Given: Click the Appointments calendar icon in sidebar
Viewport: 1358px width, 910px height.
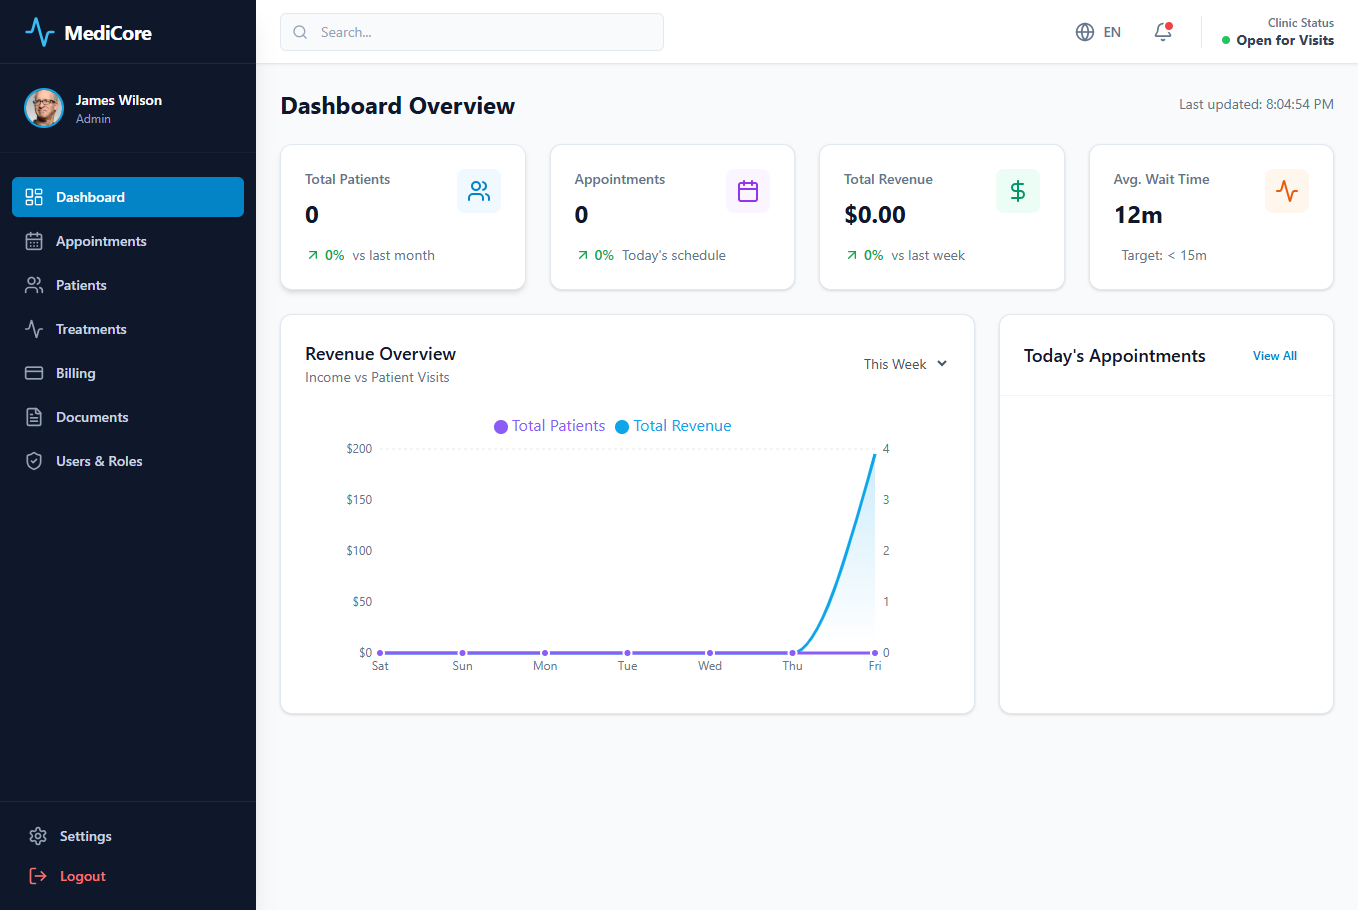Looking at the screenshot, I should pyautogui.click(x=34, y=241).
